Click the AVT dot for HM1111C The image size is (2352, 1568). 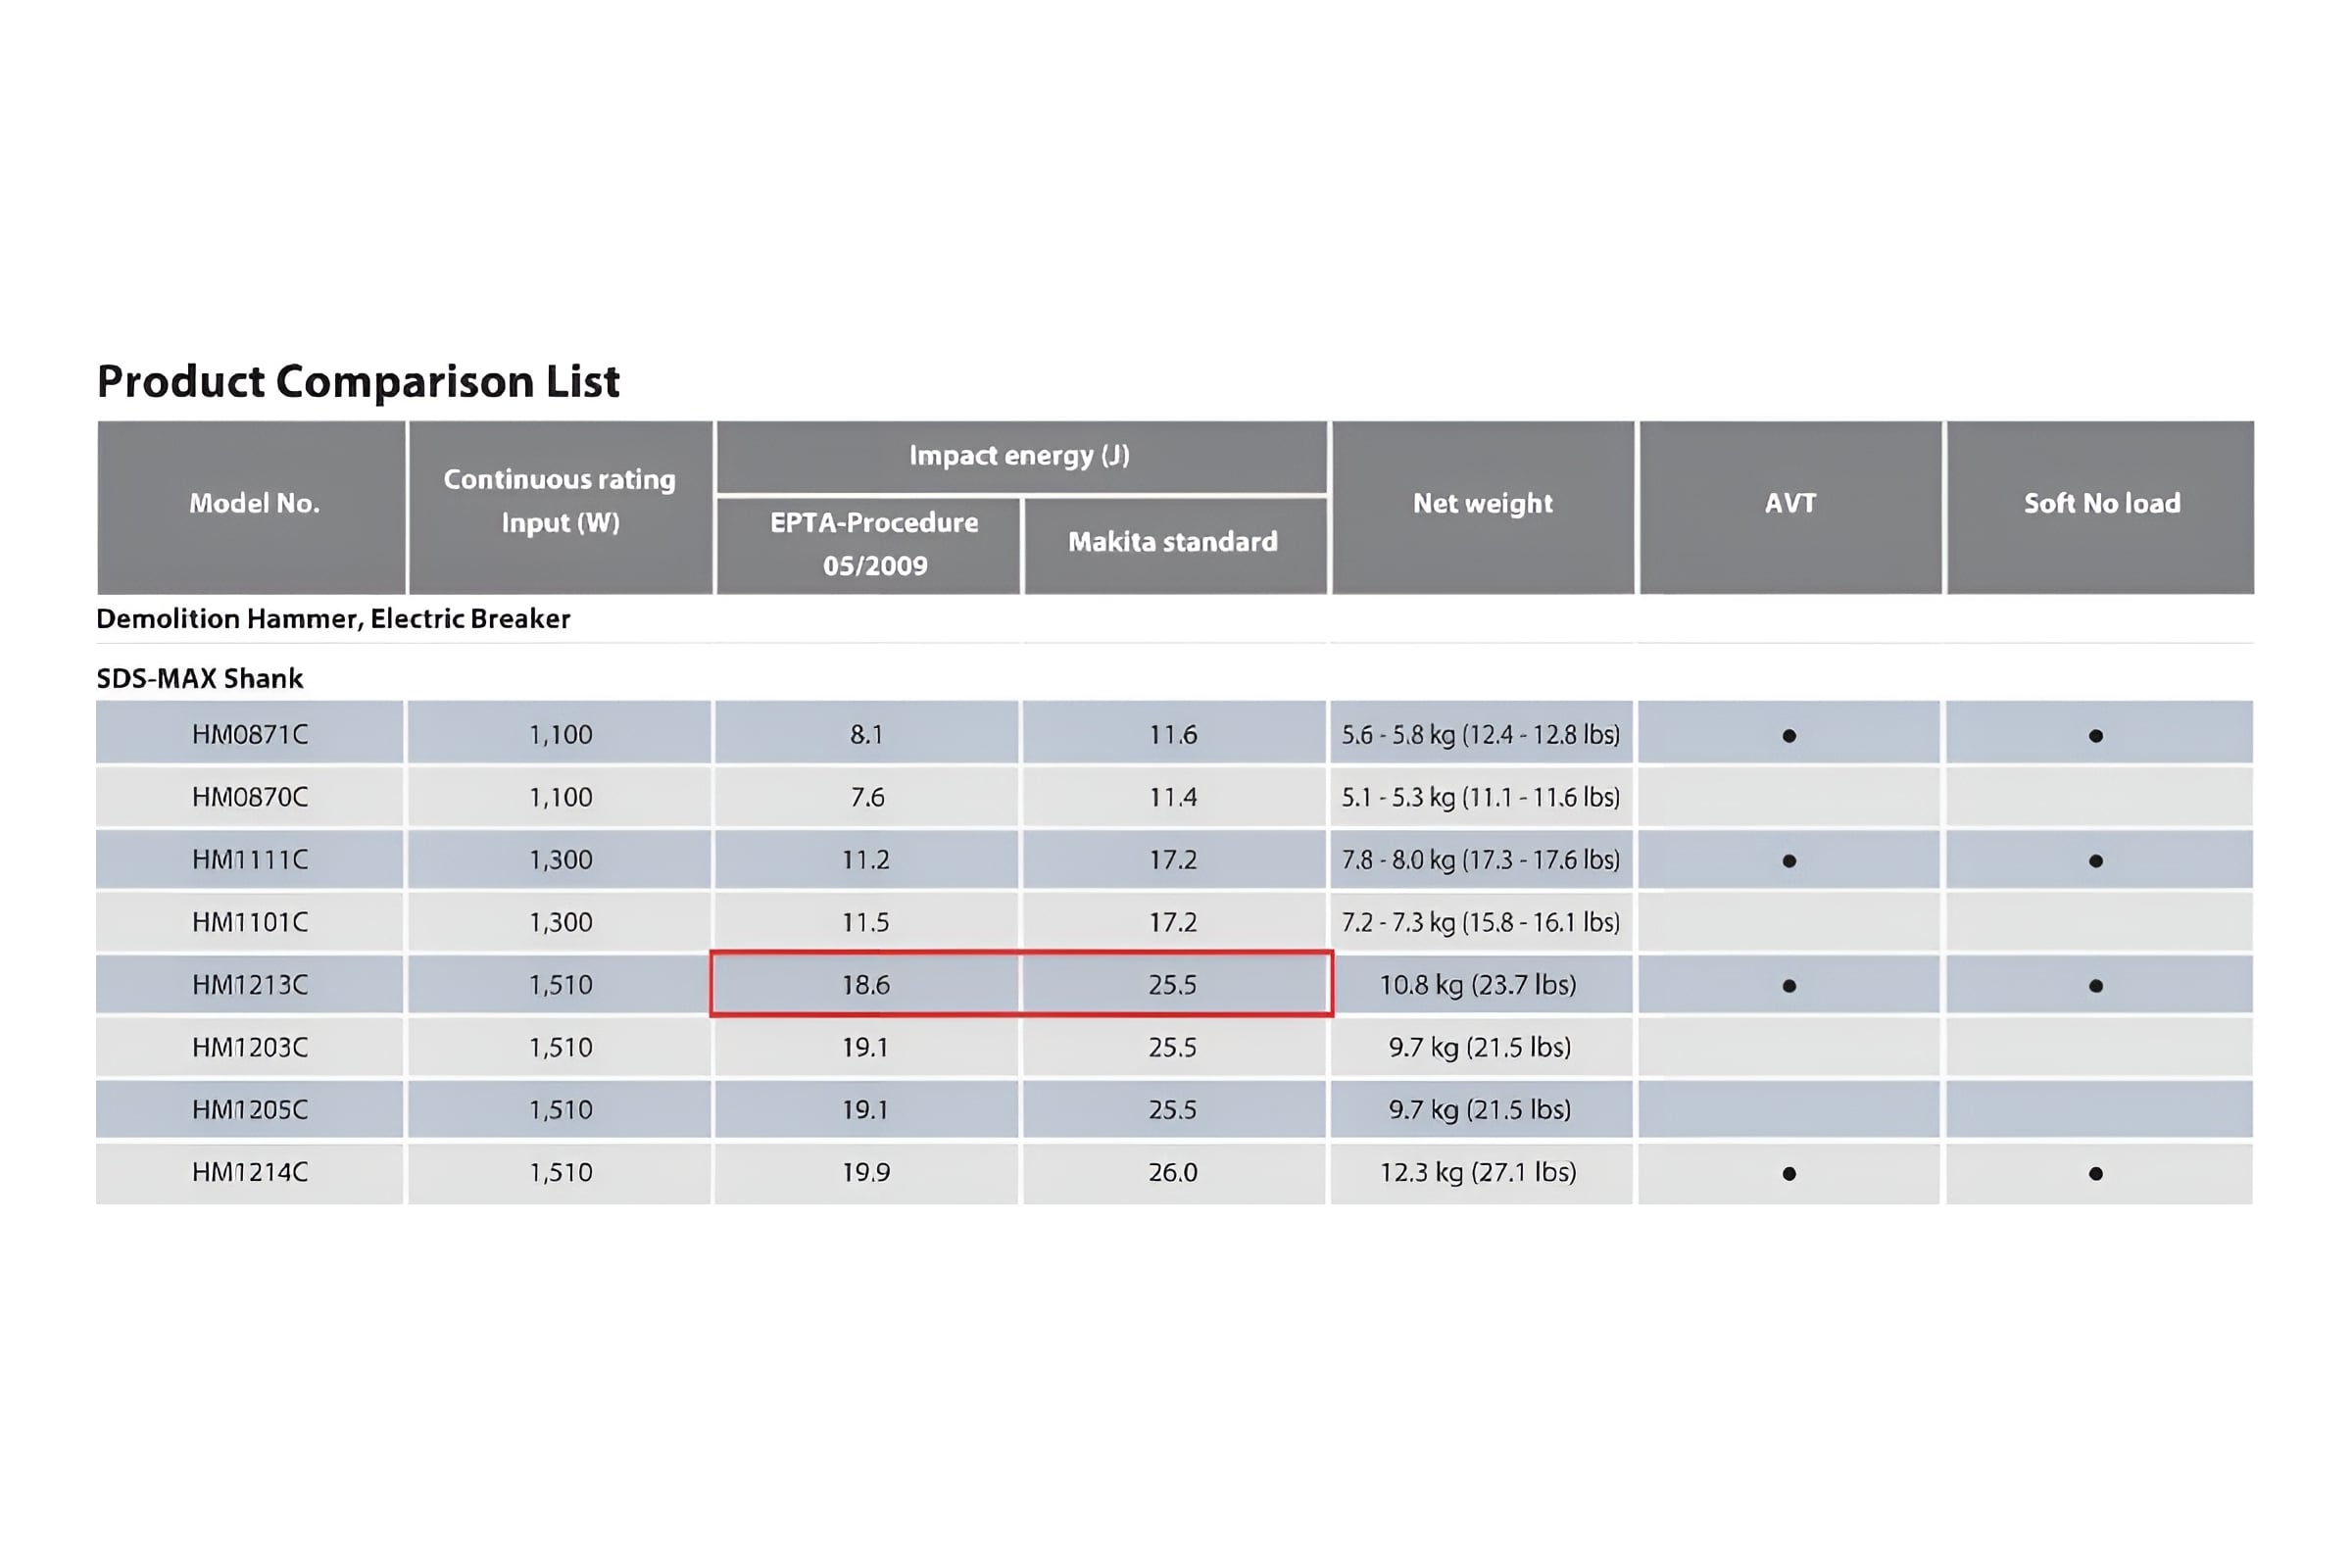click(x=1789, y=861)
